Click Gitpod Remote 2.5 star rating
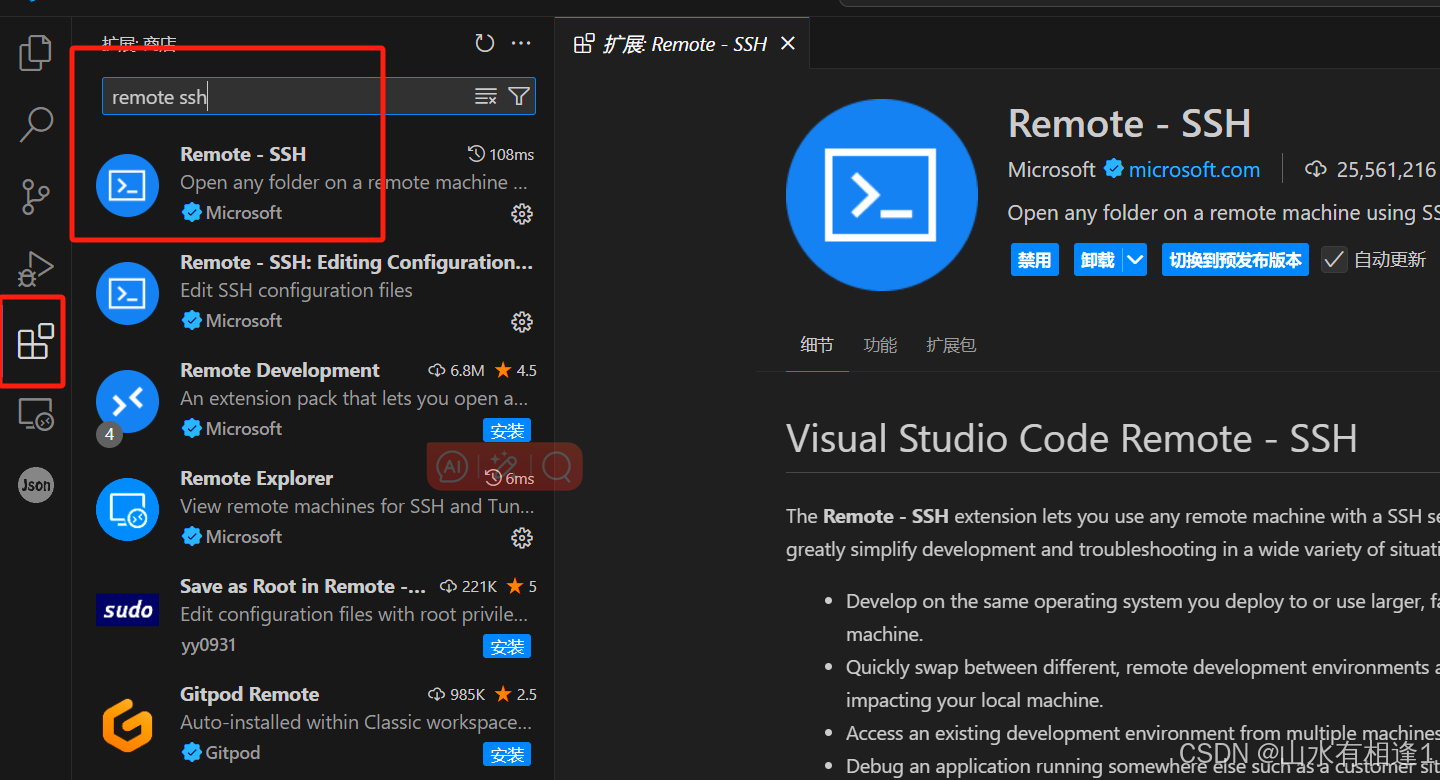This screenshot has height=780, width=1440. coord(515,694)
